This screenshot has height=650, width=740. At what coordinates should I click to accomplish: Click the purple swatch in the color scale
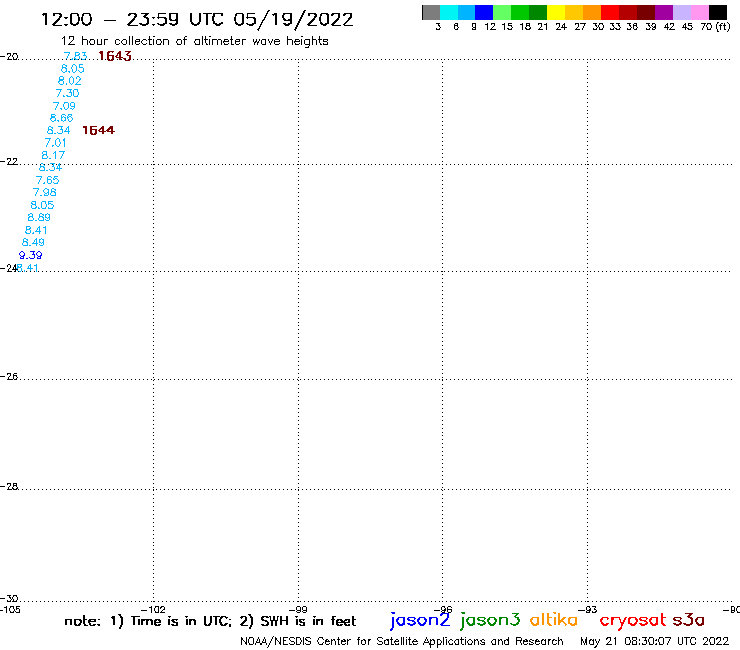pyautogui.click(x=664, y=13)
